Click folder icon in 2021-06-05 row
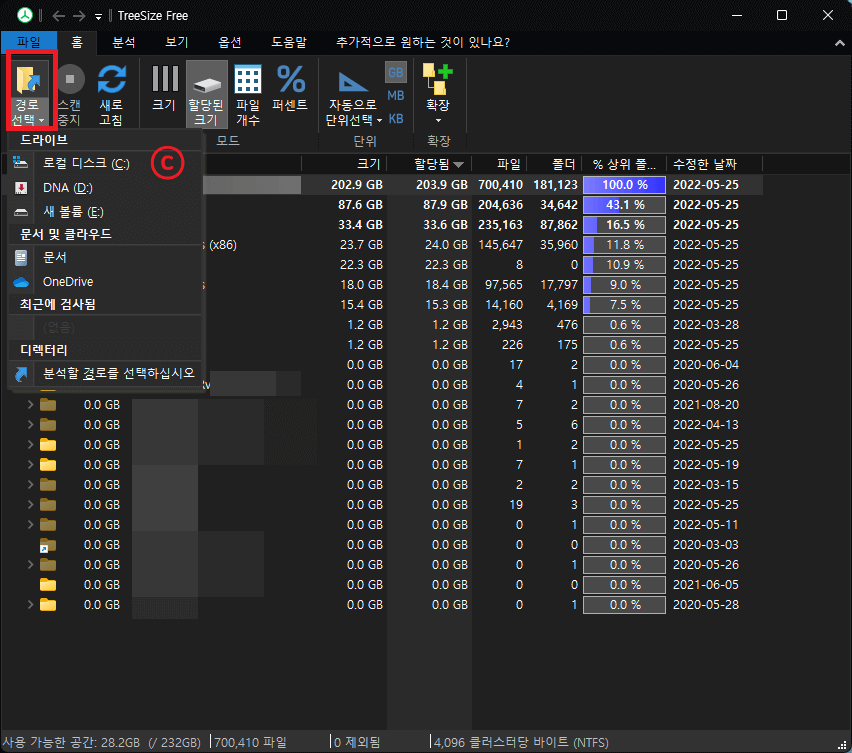Viewport: 852px width, 753px height. tap(48, 585)
